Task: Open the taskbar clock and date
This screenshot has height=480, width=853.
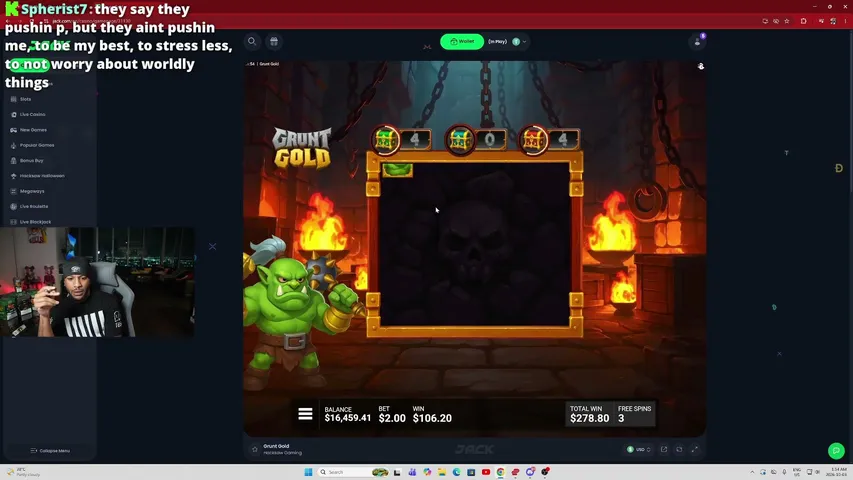Action: [838, 472]
